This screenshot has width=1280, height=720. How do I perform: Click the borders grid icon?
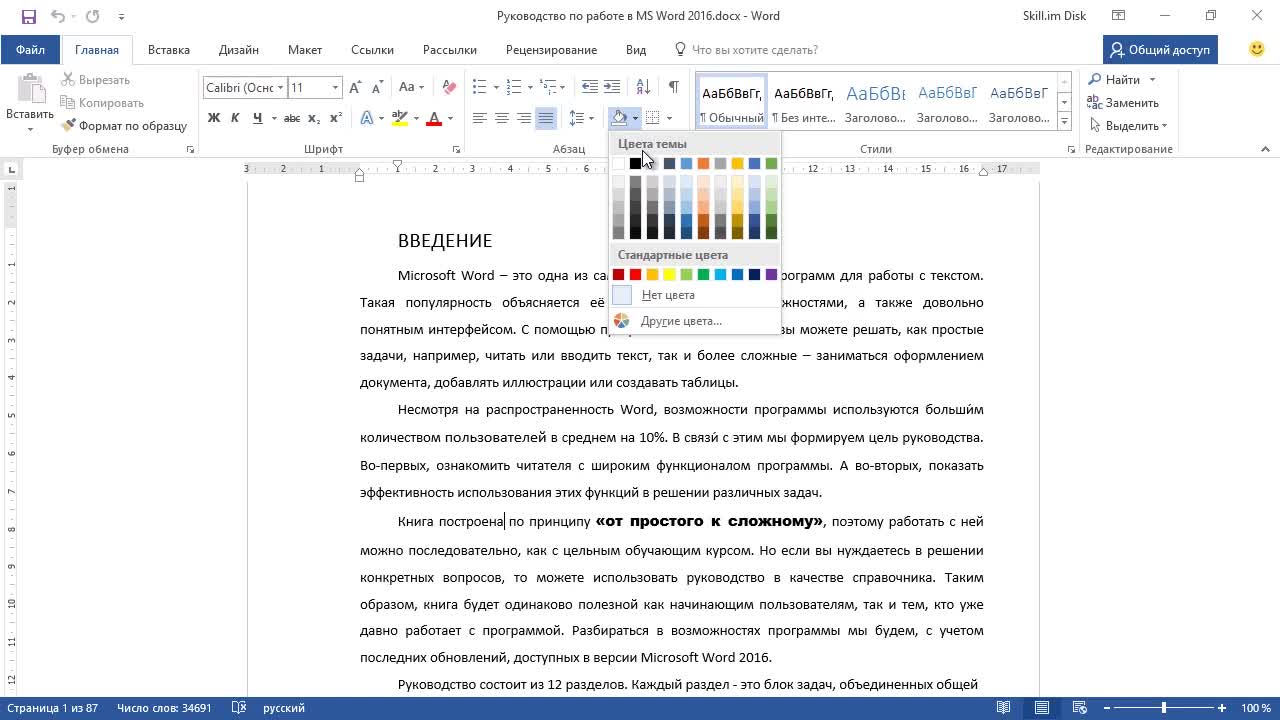click(653, 118)
